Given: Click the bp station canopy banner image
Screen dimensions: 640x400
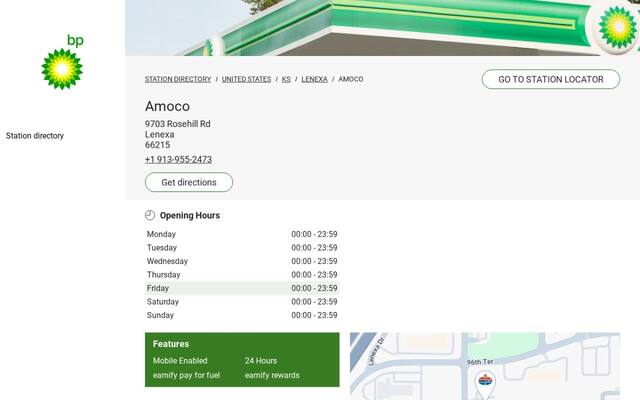Looking at the screenshot, I should click(382, 28).
